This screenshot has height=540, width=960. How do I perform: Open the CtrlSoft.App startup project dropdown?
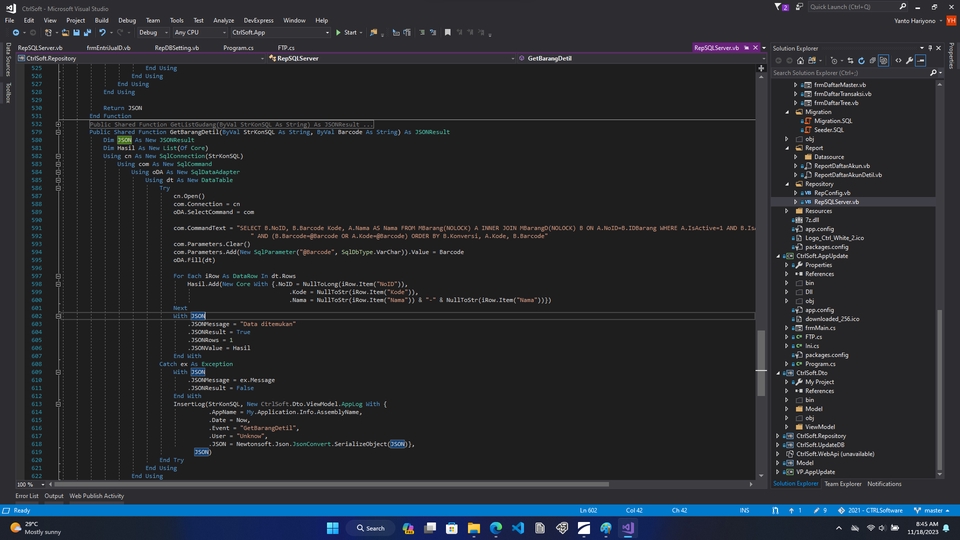point(280,32)
